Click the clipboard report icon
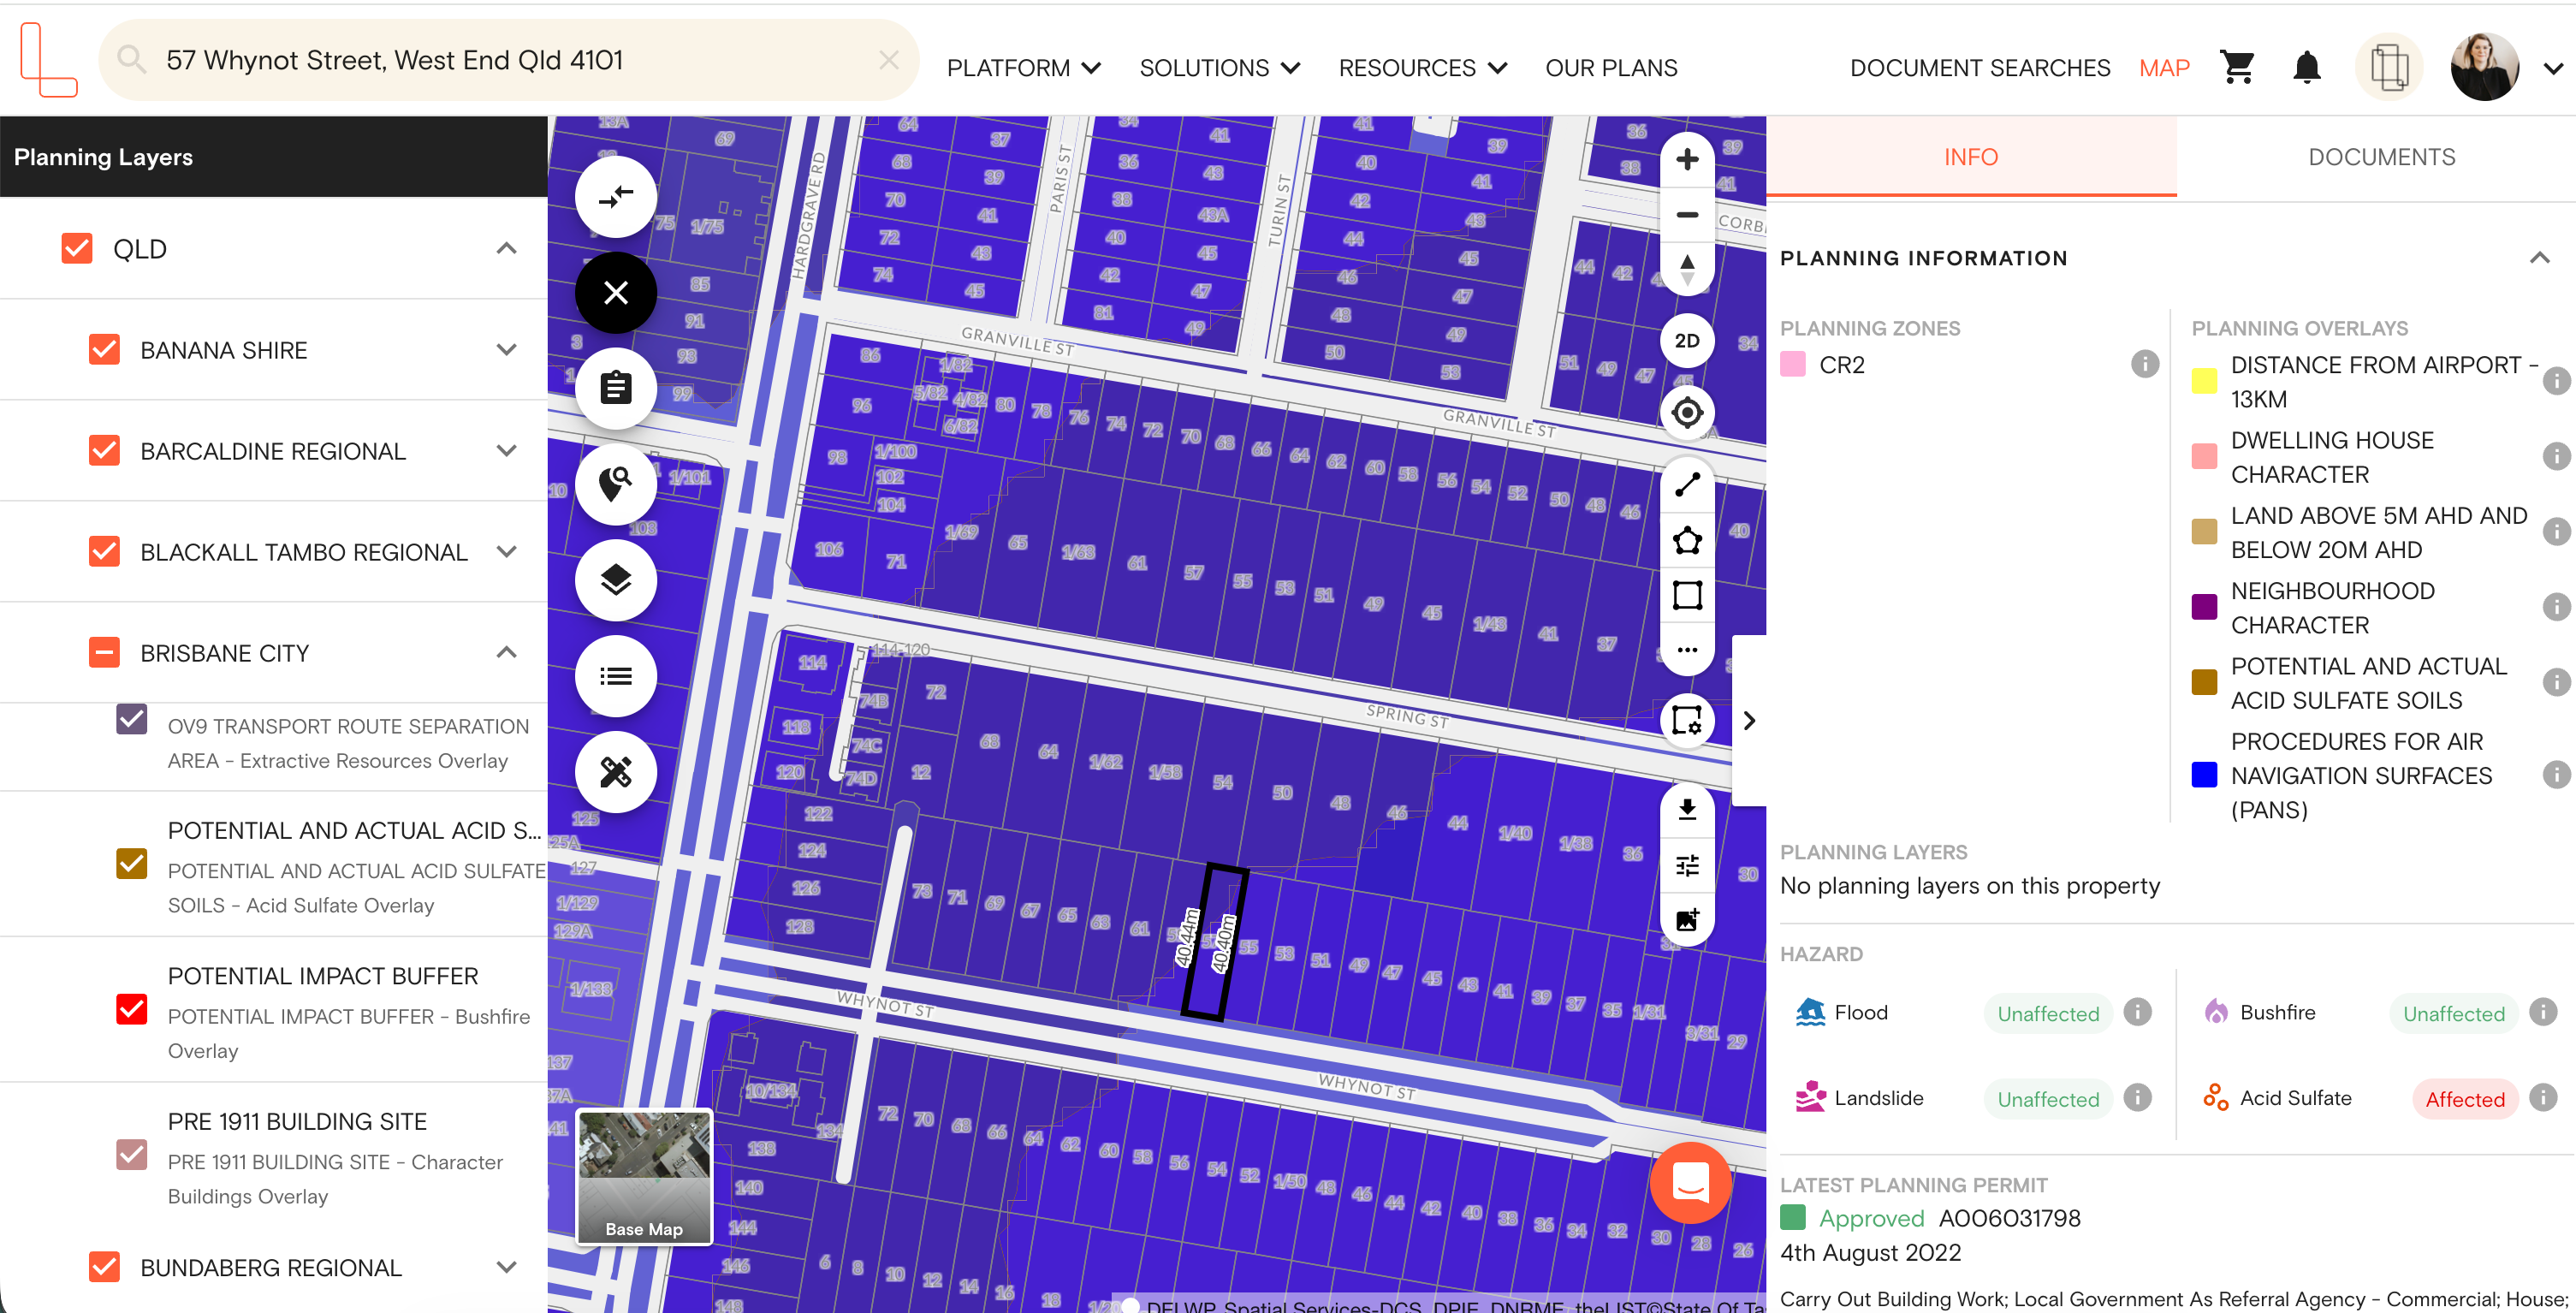2576x1313 pixels. click(615, 388)
